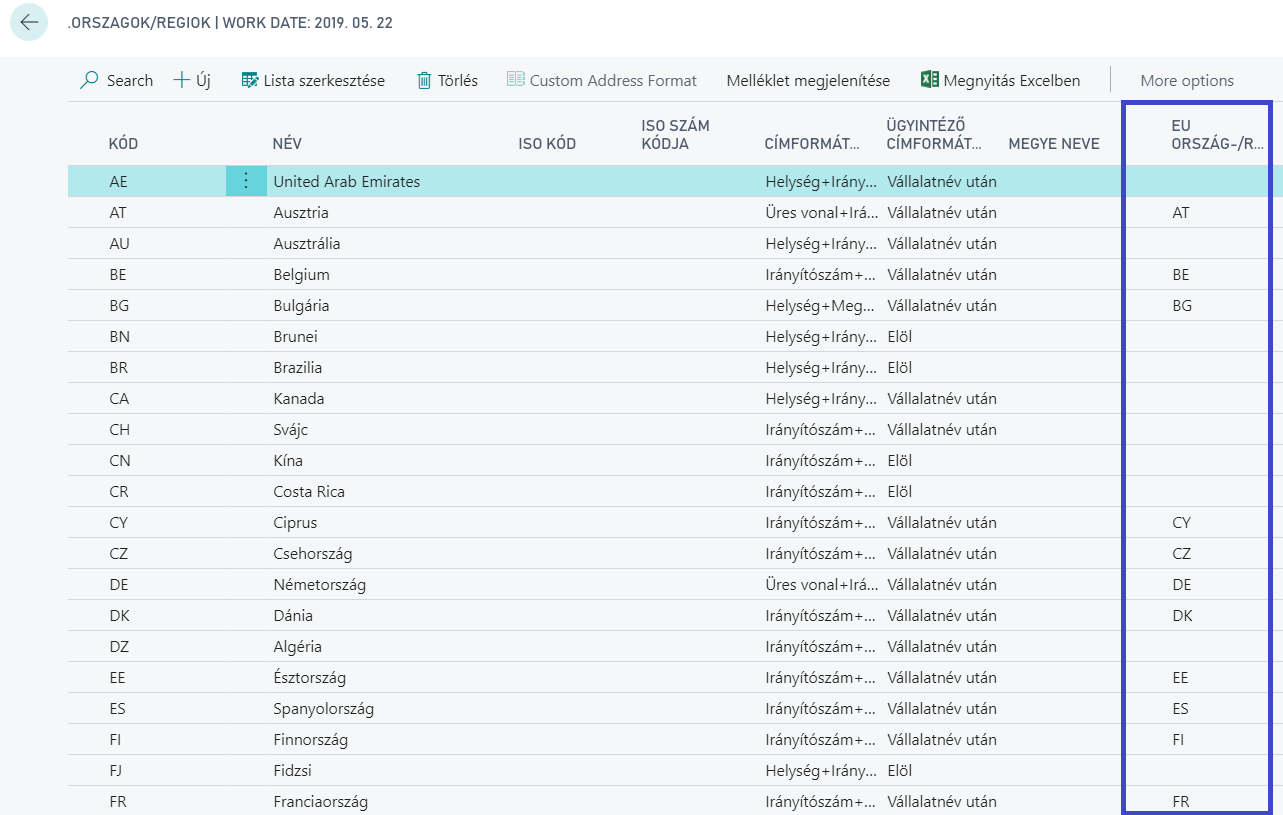The width and height of the screenshot is (1283, 815).
Task: Click the Csehország name cell
Action: click(313, 554)
